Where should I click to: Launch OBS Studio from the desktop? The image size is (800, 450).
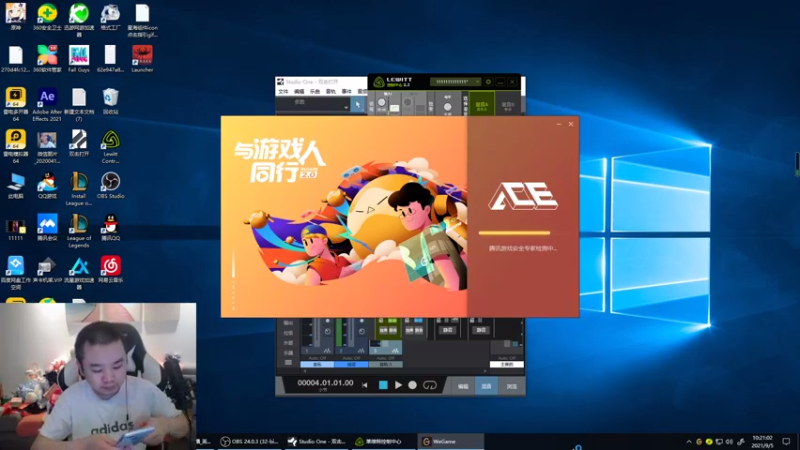[110, 185]
